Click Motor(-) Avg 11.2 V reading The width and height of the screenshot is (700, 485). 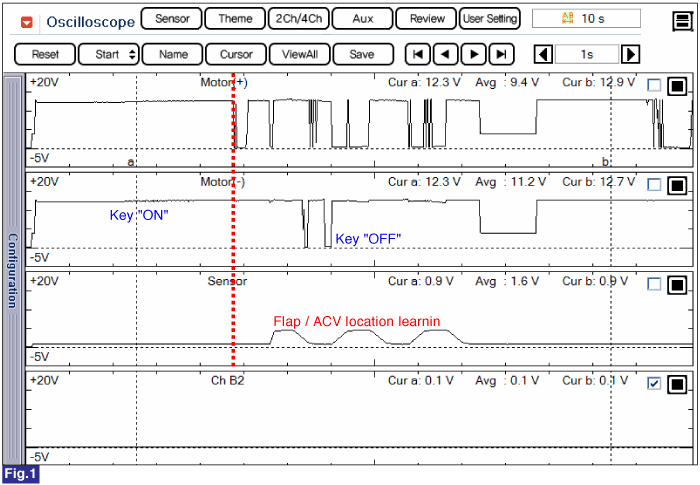click(510, 182)
